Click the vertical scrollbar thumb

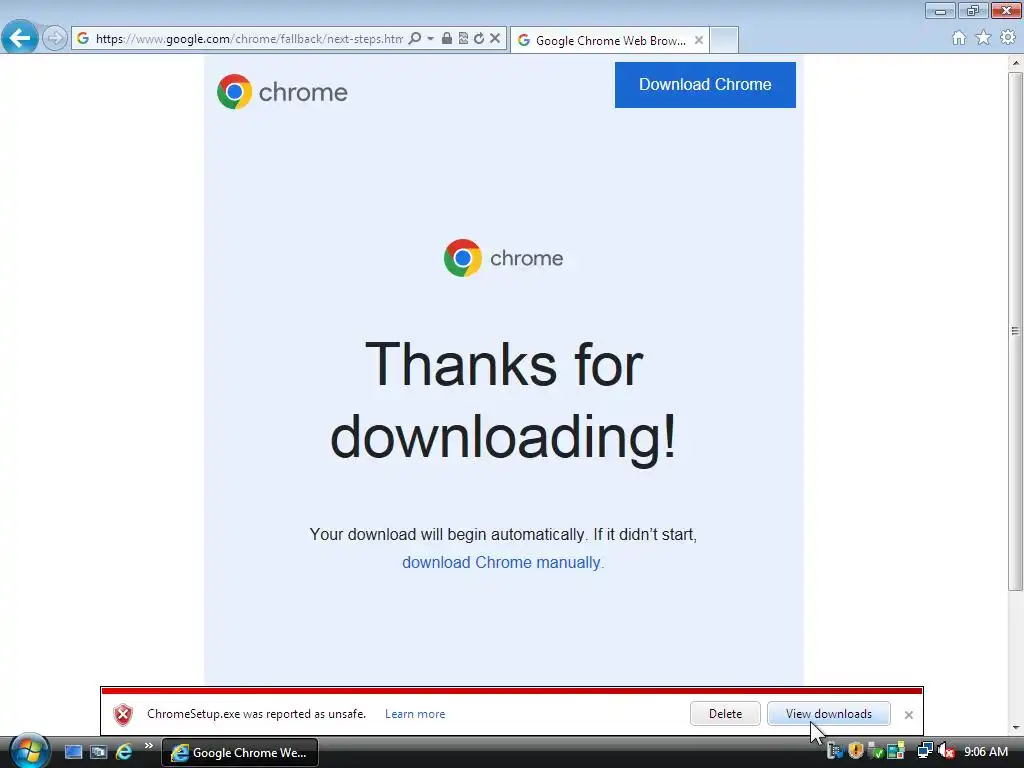click(1016, 330)
